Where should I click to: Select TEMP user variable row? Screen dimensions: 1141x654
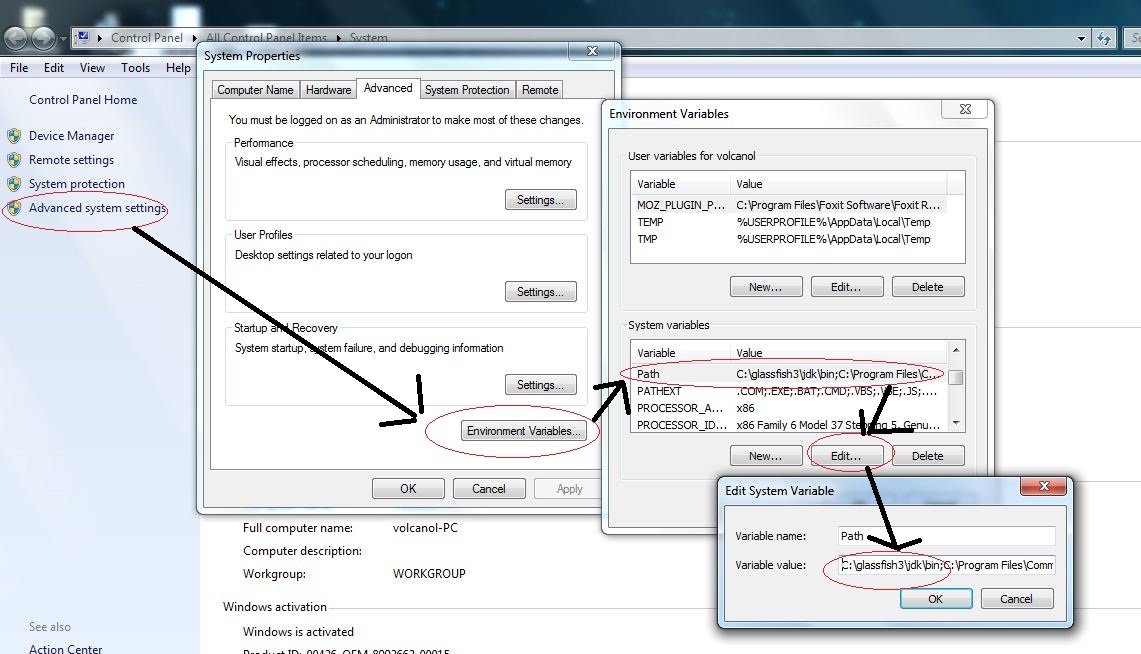coord(790,222)
